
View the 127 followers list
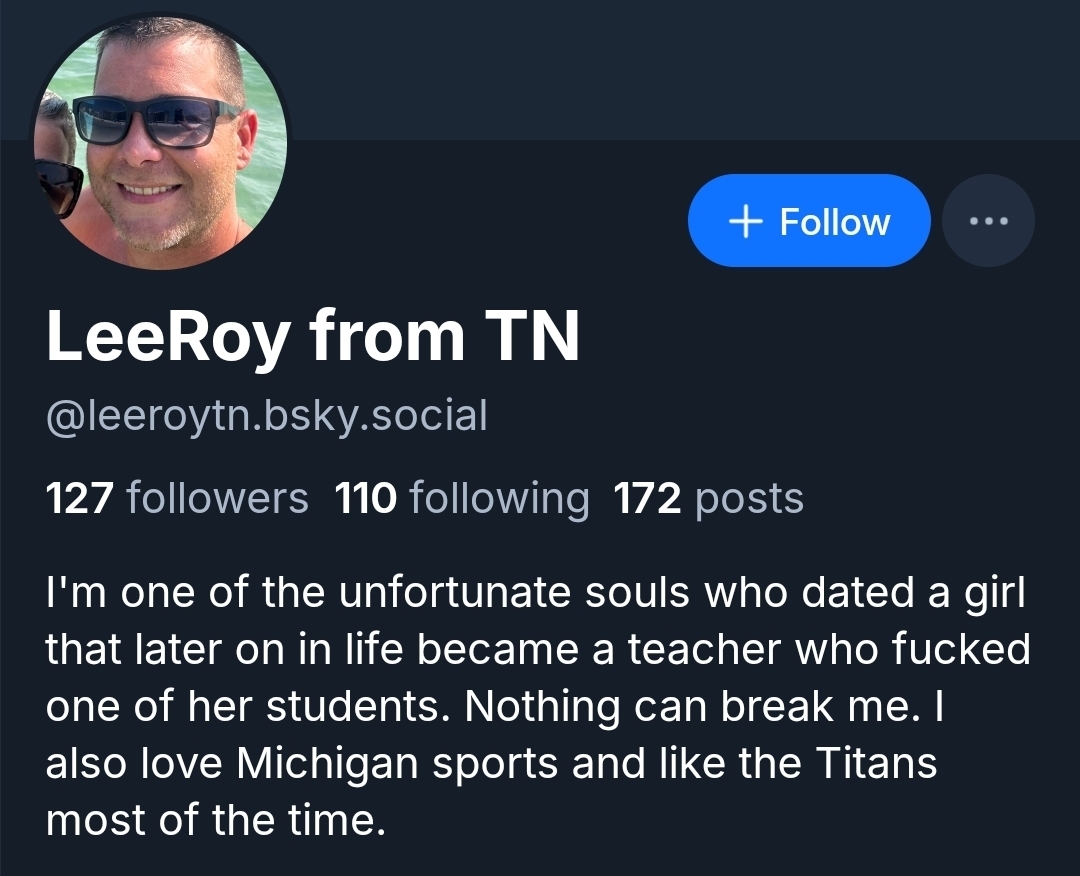coord(177,497)
